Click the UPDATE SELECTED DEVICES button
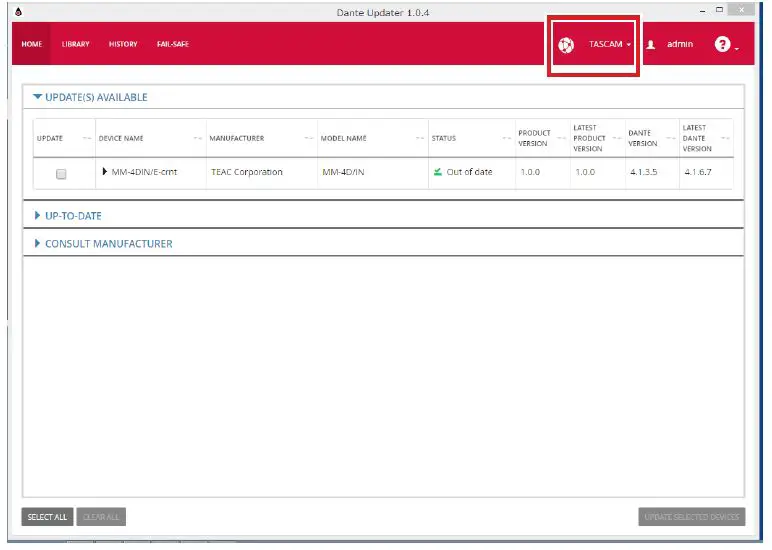 tap(692, 517)
